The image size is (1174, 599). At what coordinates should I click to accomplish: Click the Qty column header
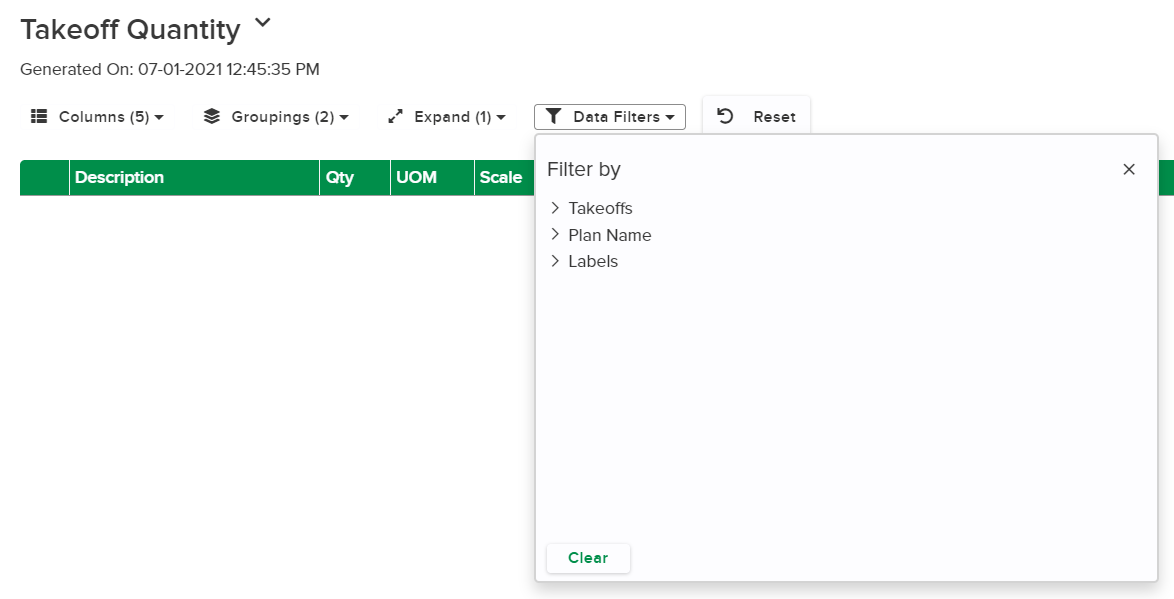[355, 177]
